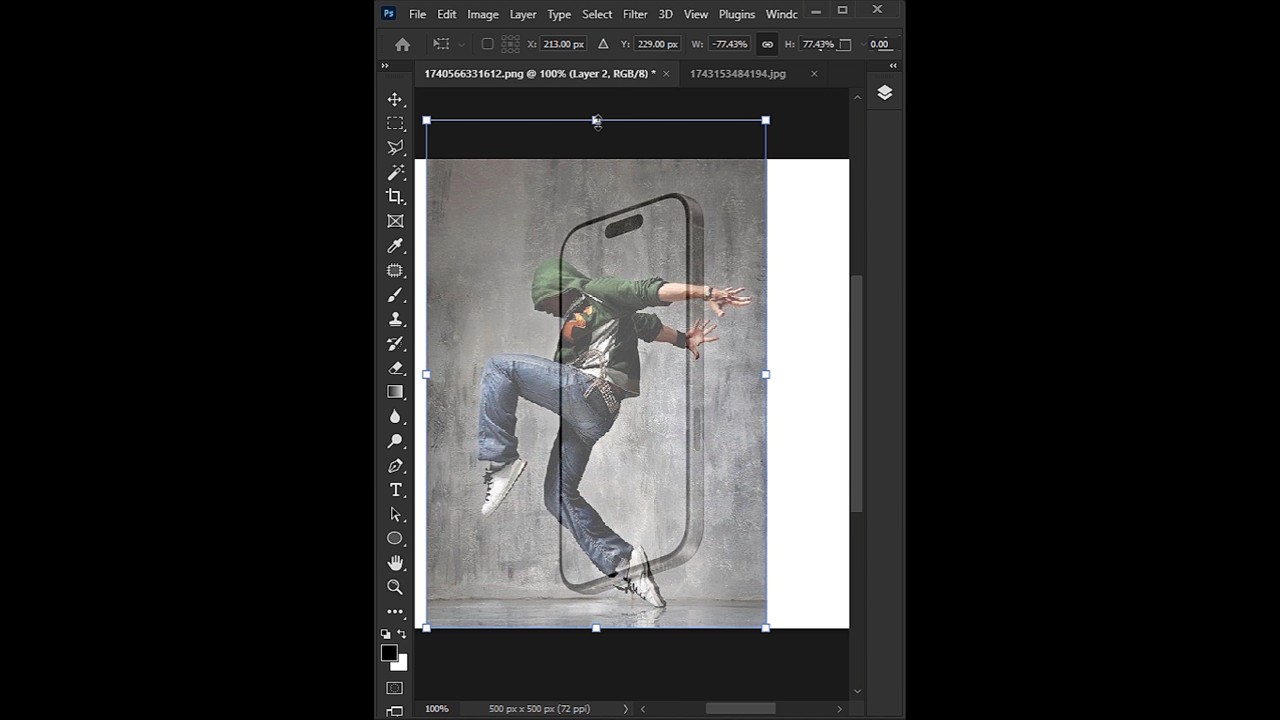Open the Filter menu

tap(635, 14)
